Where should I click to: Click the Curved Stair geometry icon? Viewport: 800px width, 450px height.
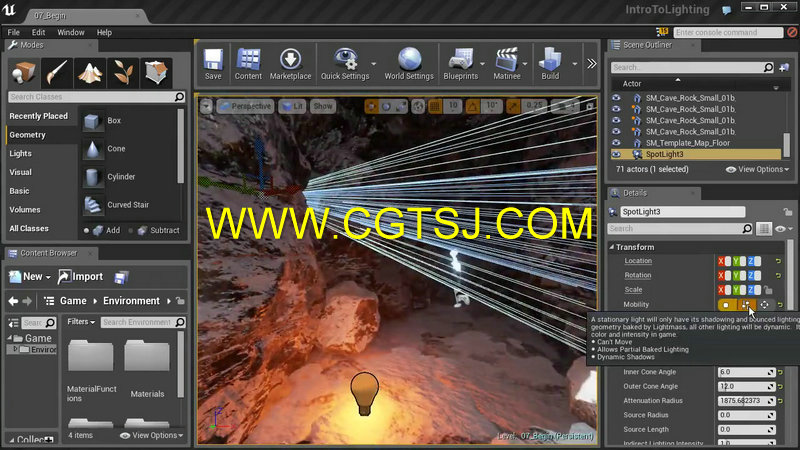click(x=92, y=205)
